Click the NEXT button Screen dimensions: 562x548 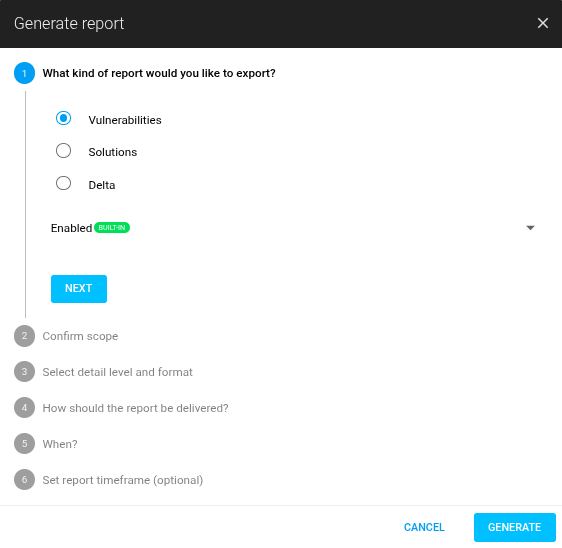coord(79,289)
